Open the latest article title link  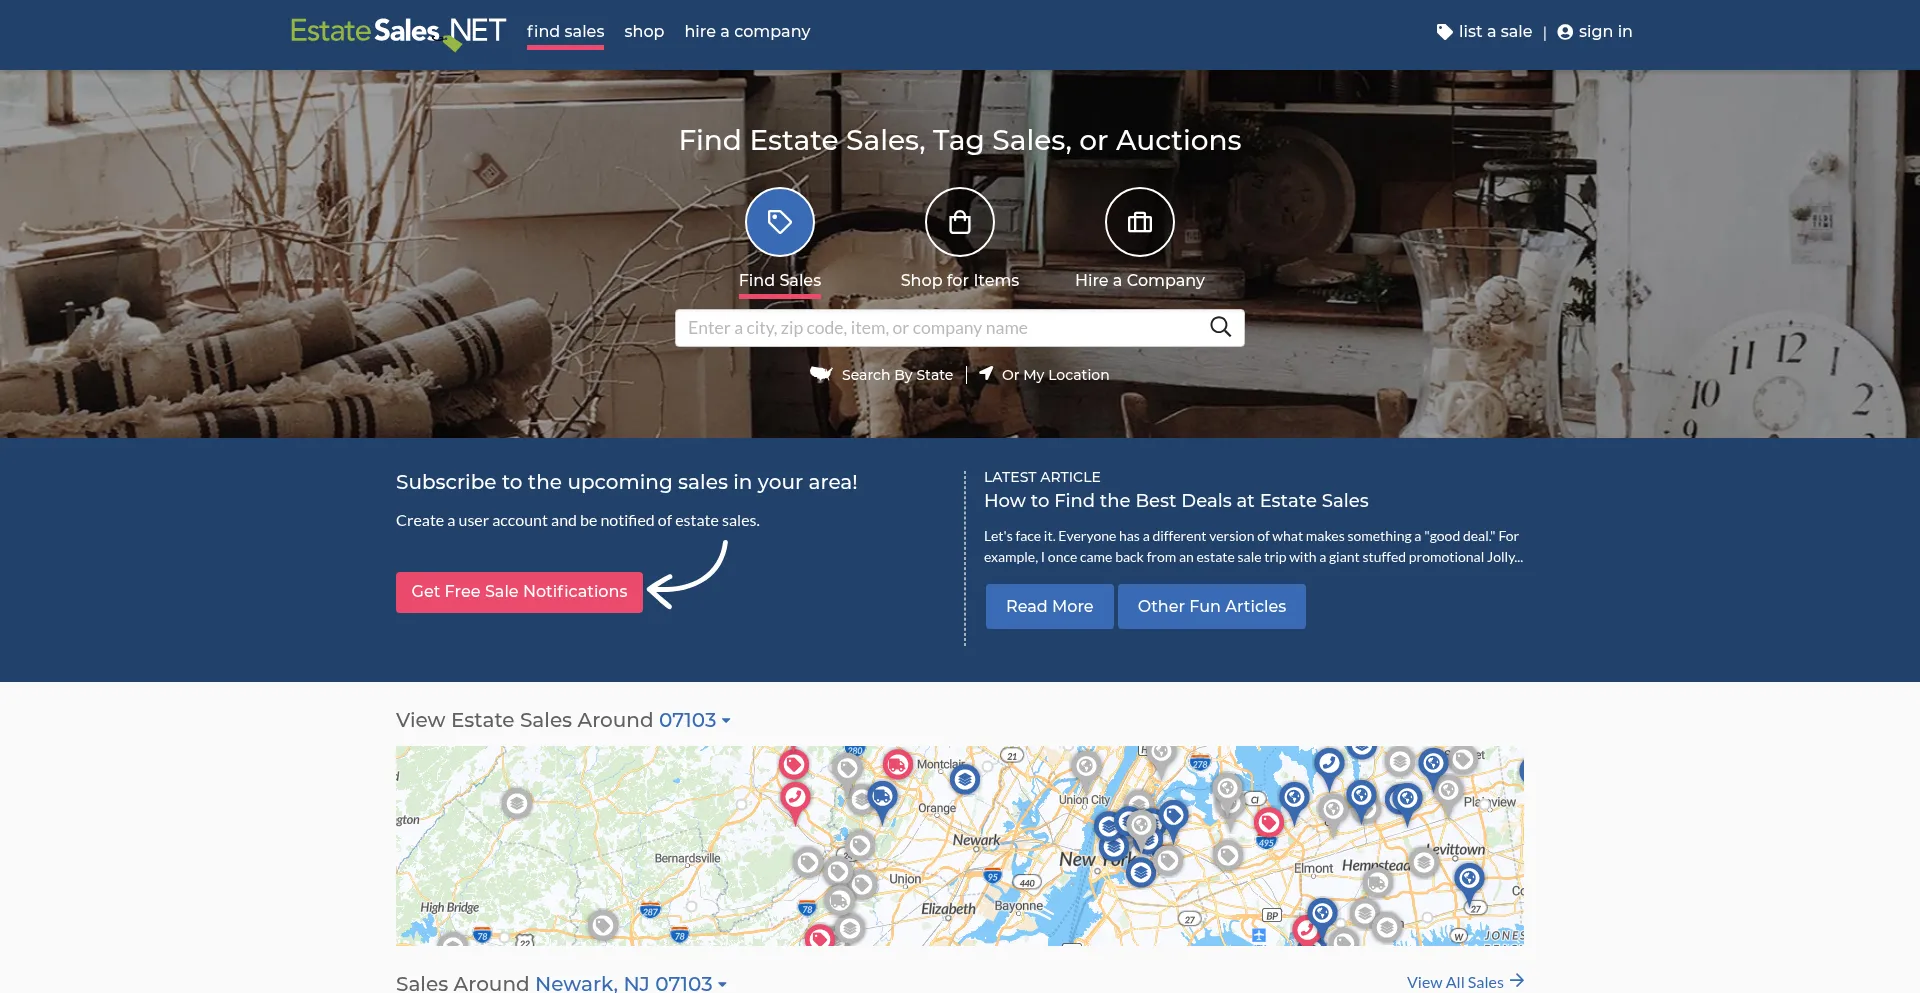pyautogui.click(x=1175, y=501)
